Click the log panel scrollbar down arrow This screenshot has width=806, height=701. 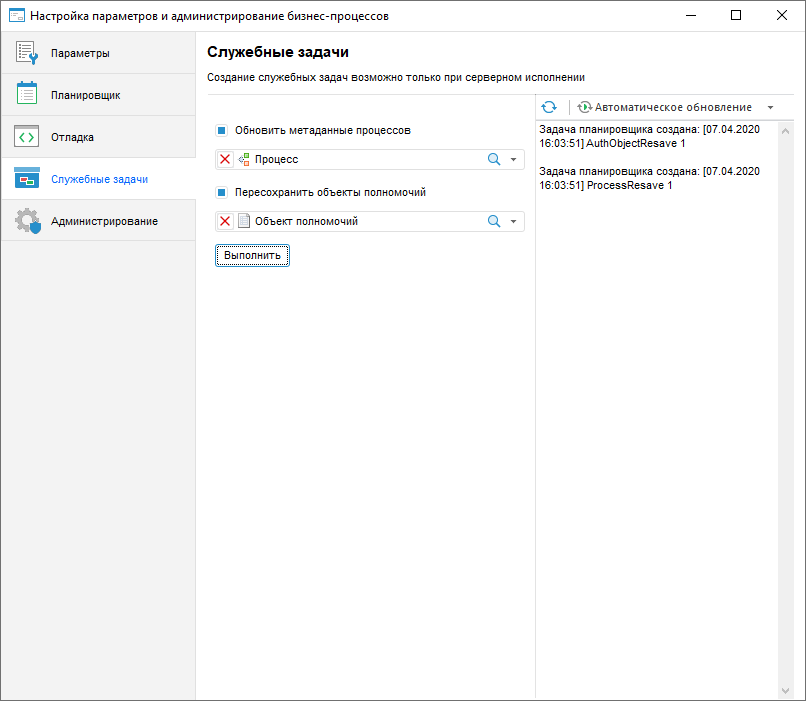(x=785, y=690)
